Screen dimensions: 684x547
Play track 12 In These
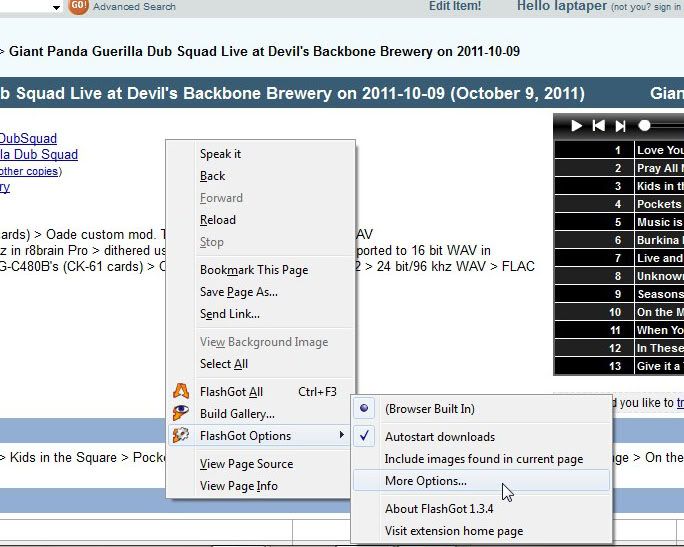click(619, 348)
